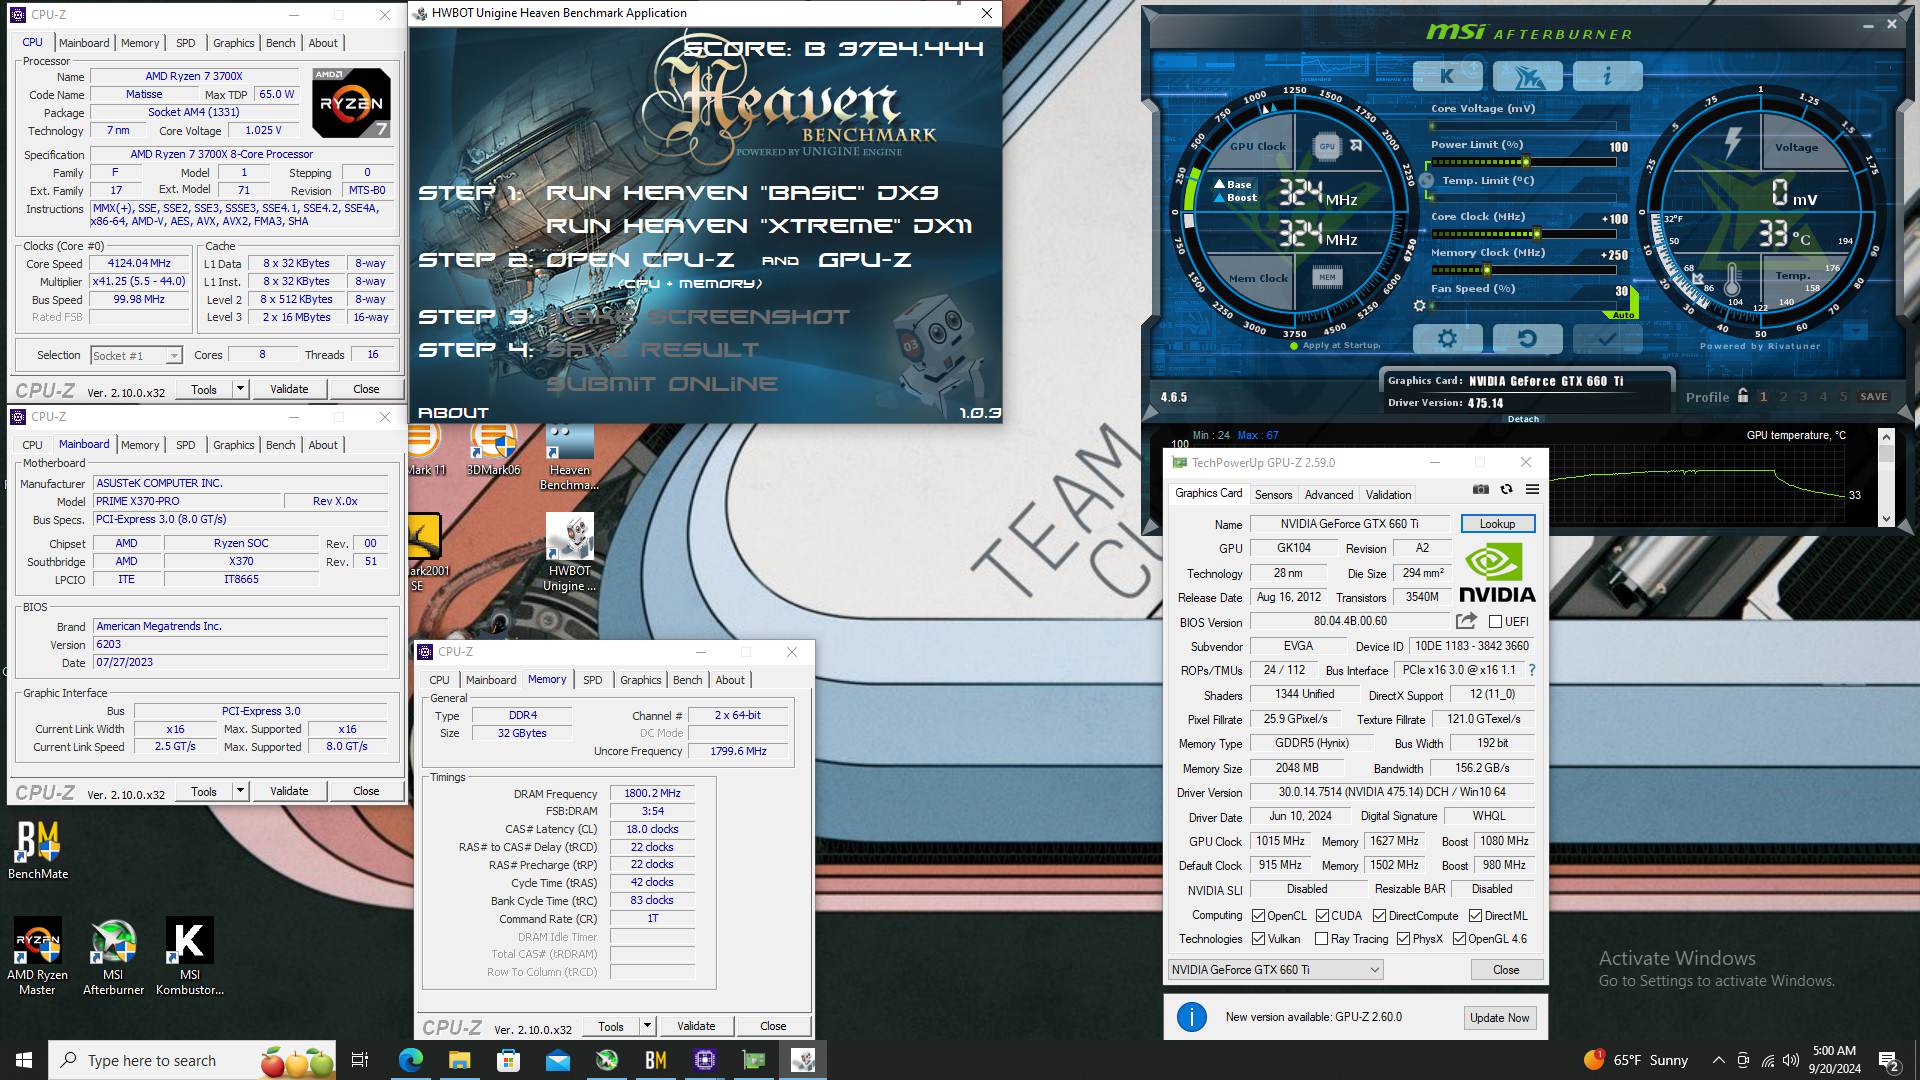Open SPD tab in CPU-Z Memory window
Viewport: 1920px width, 1080px height.
pyautogui.click(x=593, y=680)
